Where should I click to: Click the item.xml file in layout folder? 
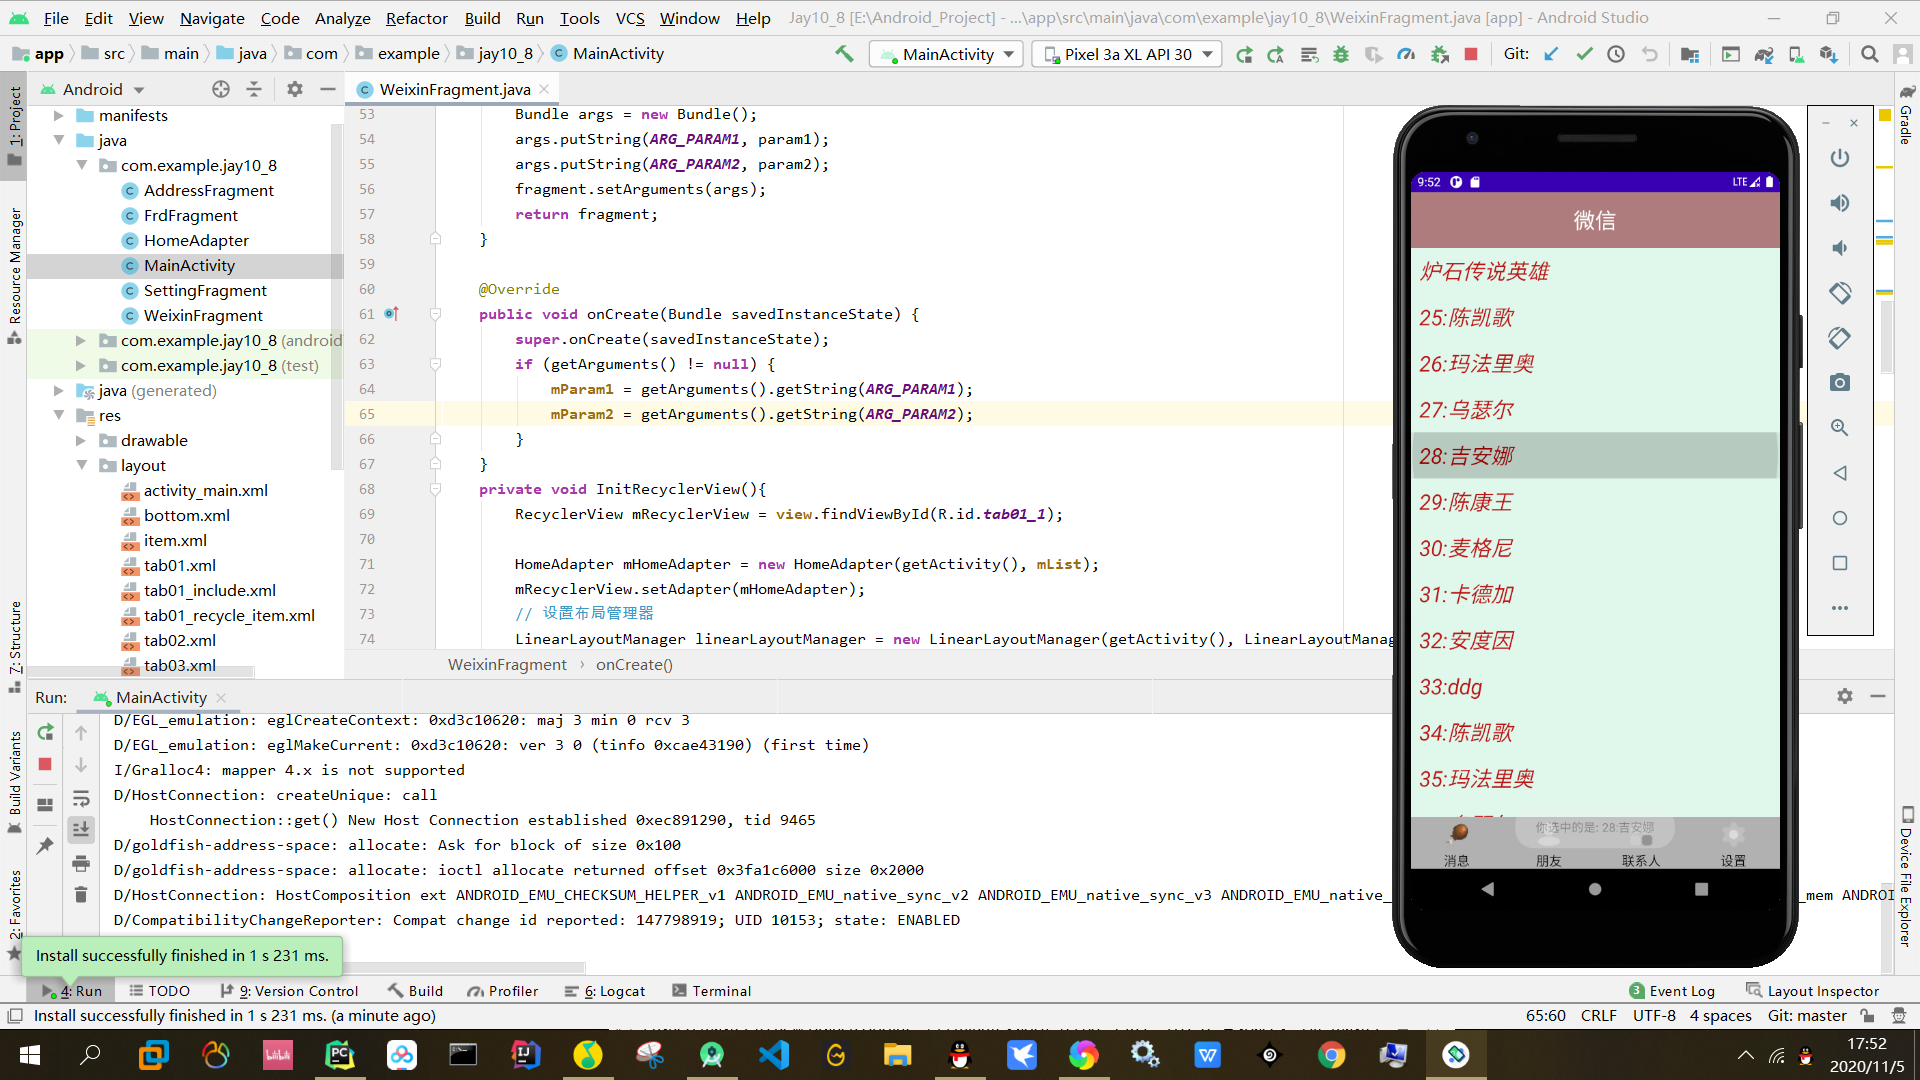click(173, 539)
